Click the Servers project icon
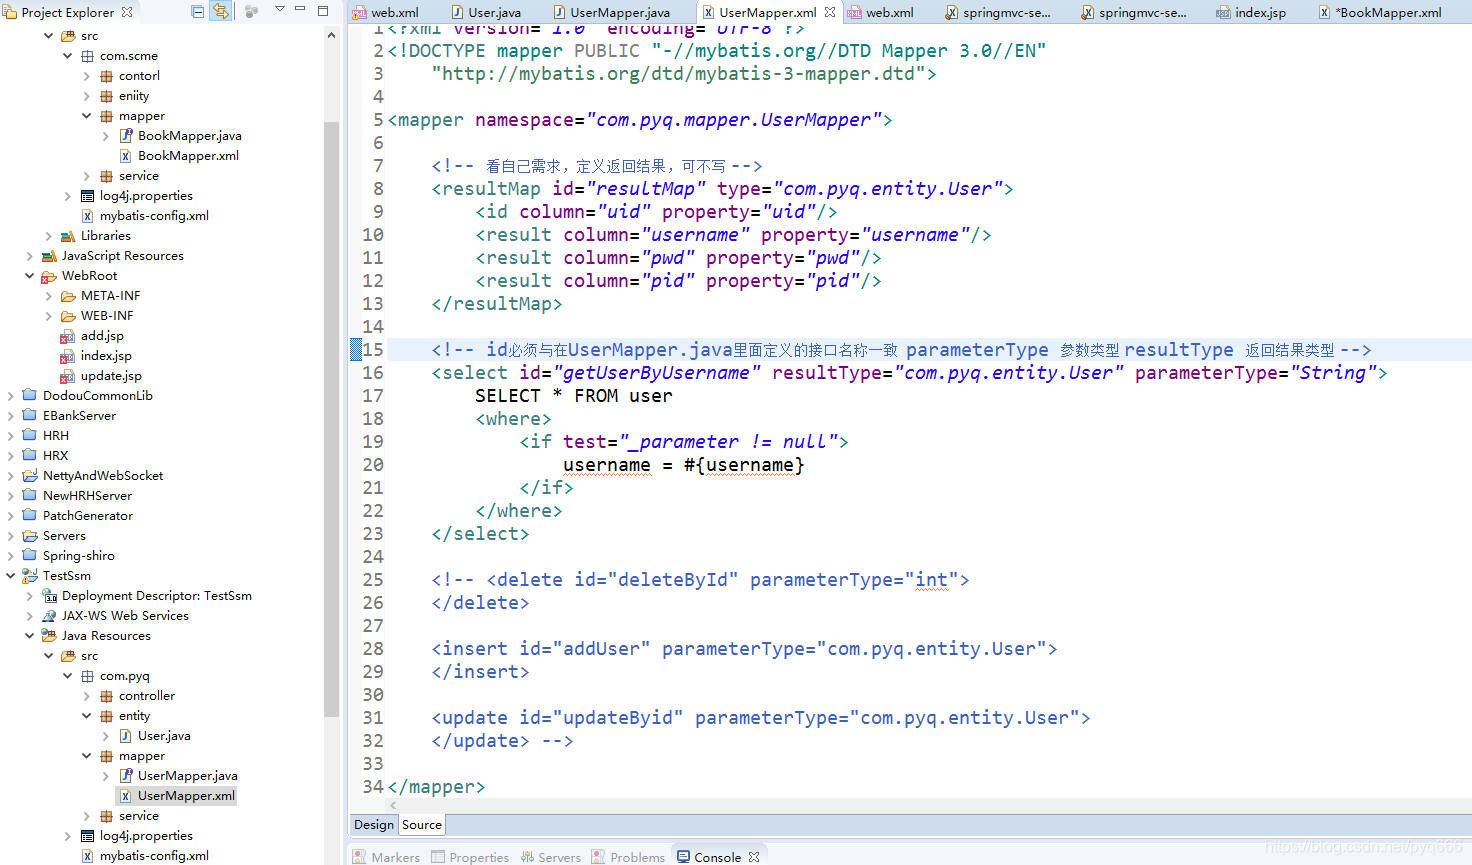Viewport: 1472px width, 865px height. [30, 536]
